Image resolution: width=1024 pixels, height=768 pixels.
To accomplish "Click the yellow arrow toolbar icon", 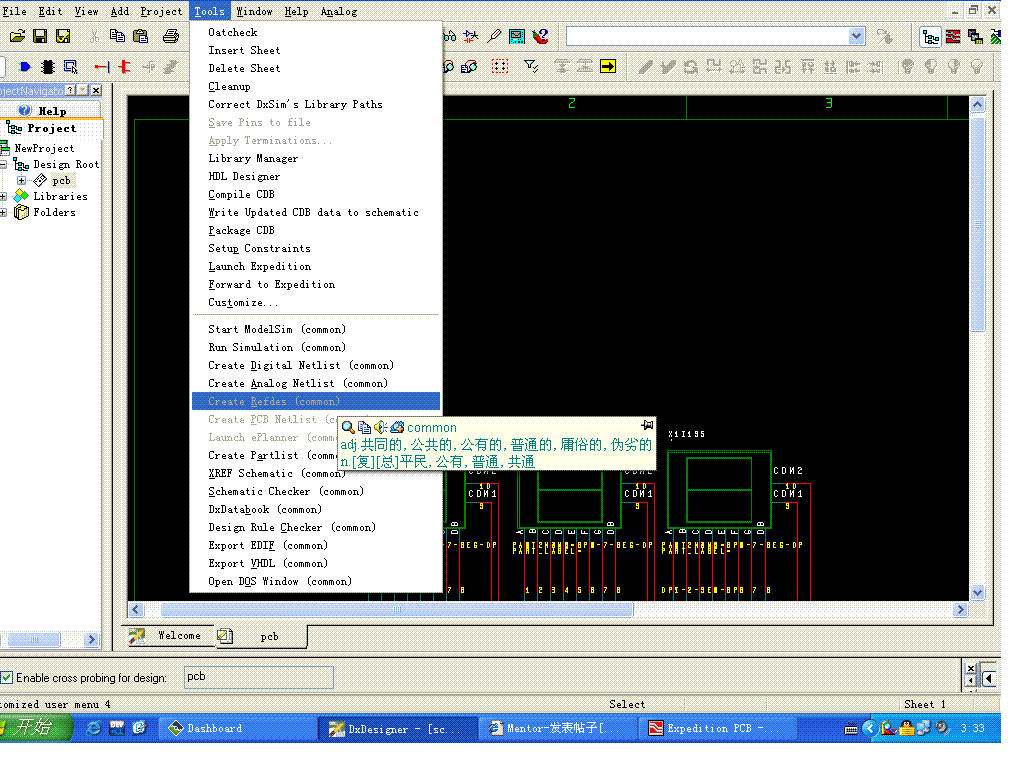I will (x=608, y=67).
